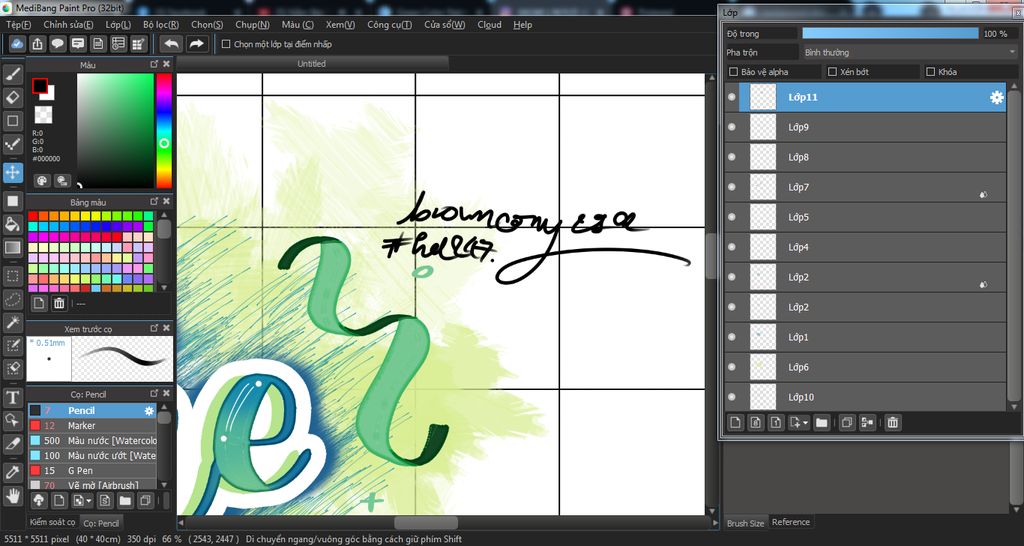Duplicate layer icon in Lớp panel
The height and width of the screenshot is (546, 1024).
[847, 423]
